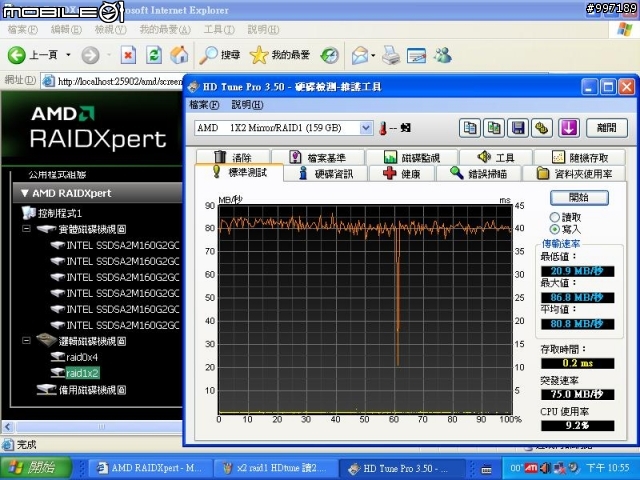Open HD Tune 說明 menu

pos(247,105)
